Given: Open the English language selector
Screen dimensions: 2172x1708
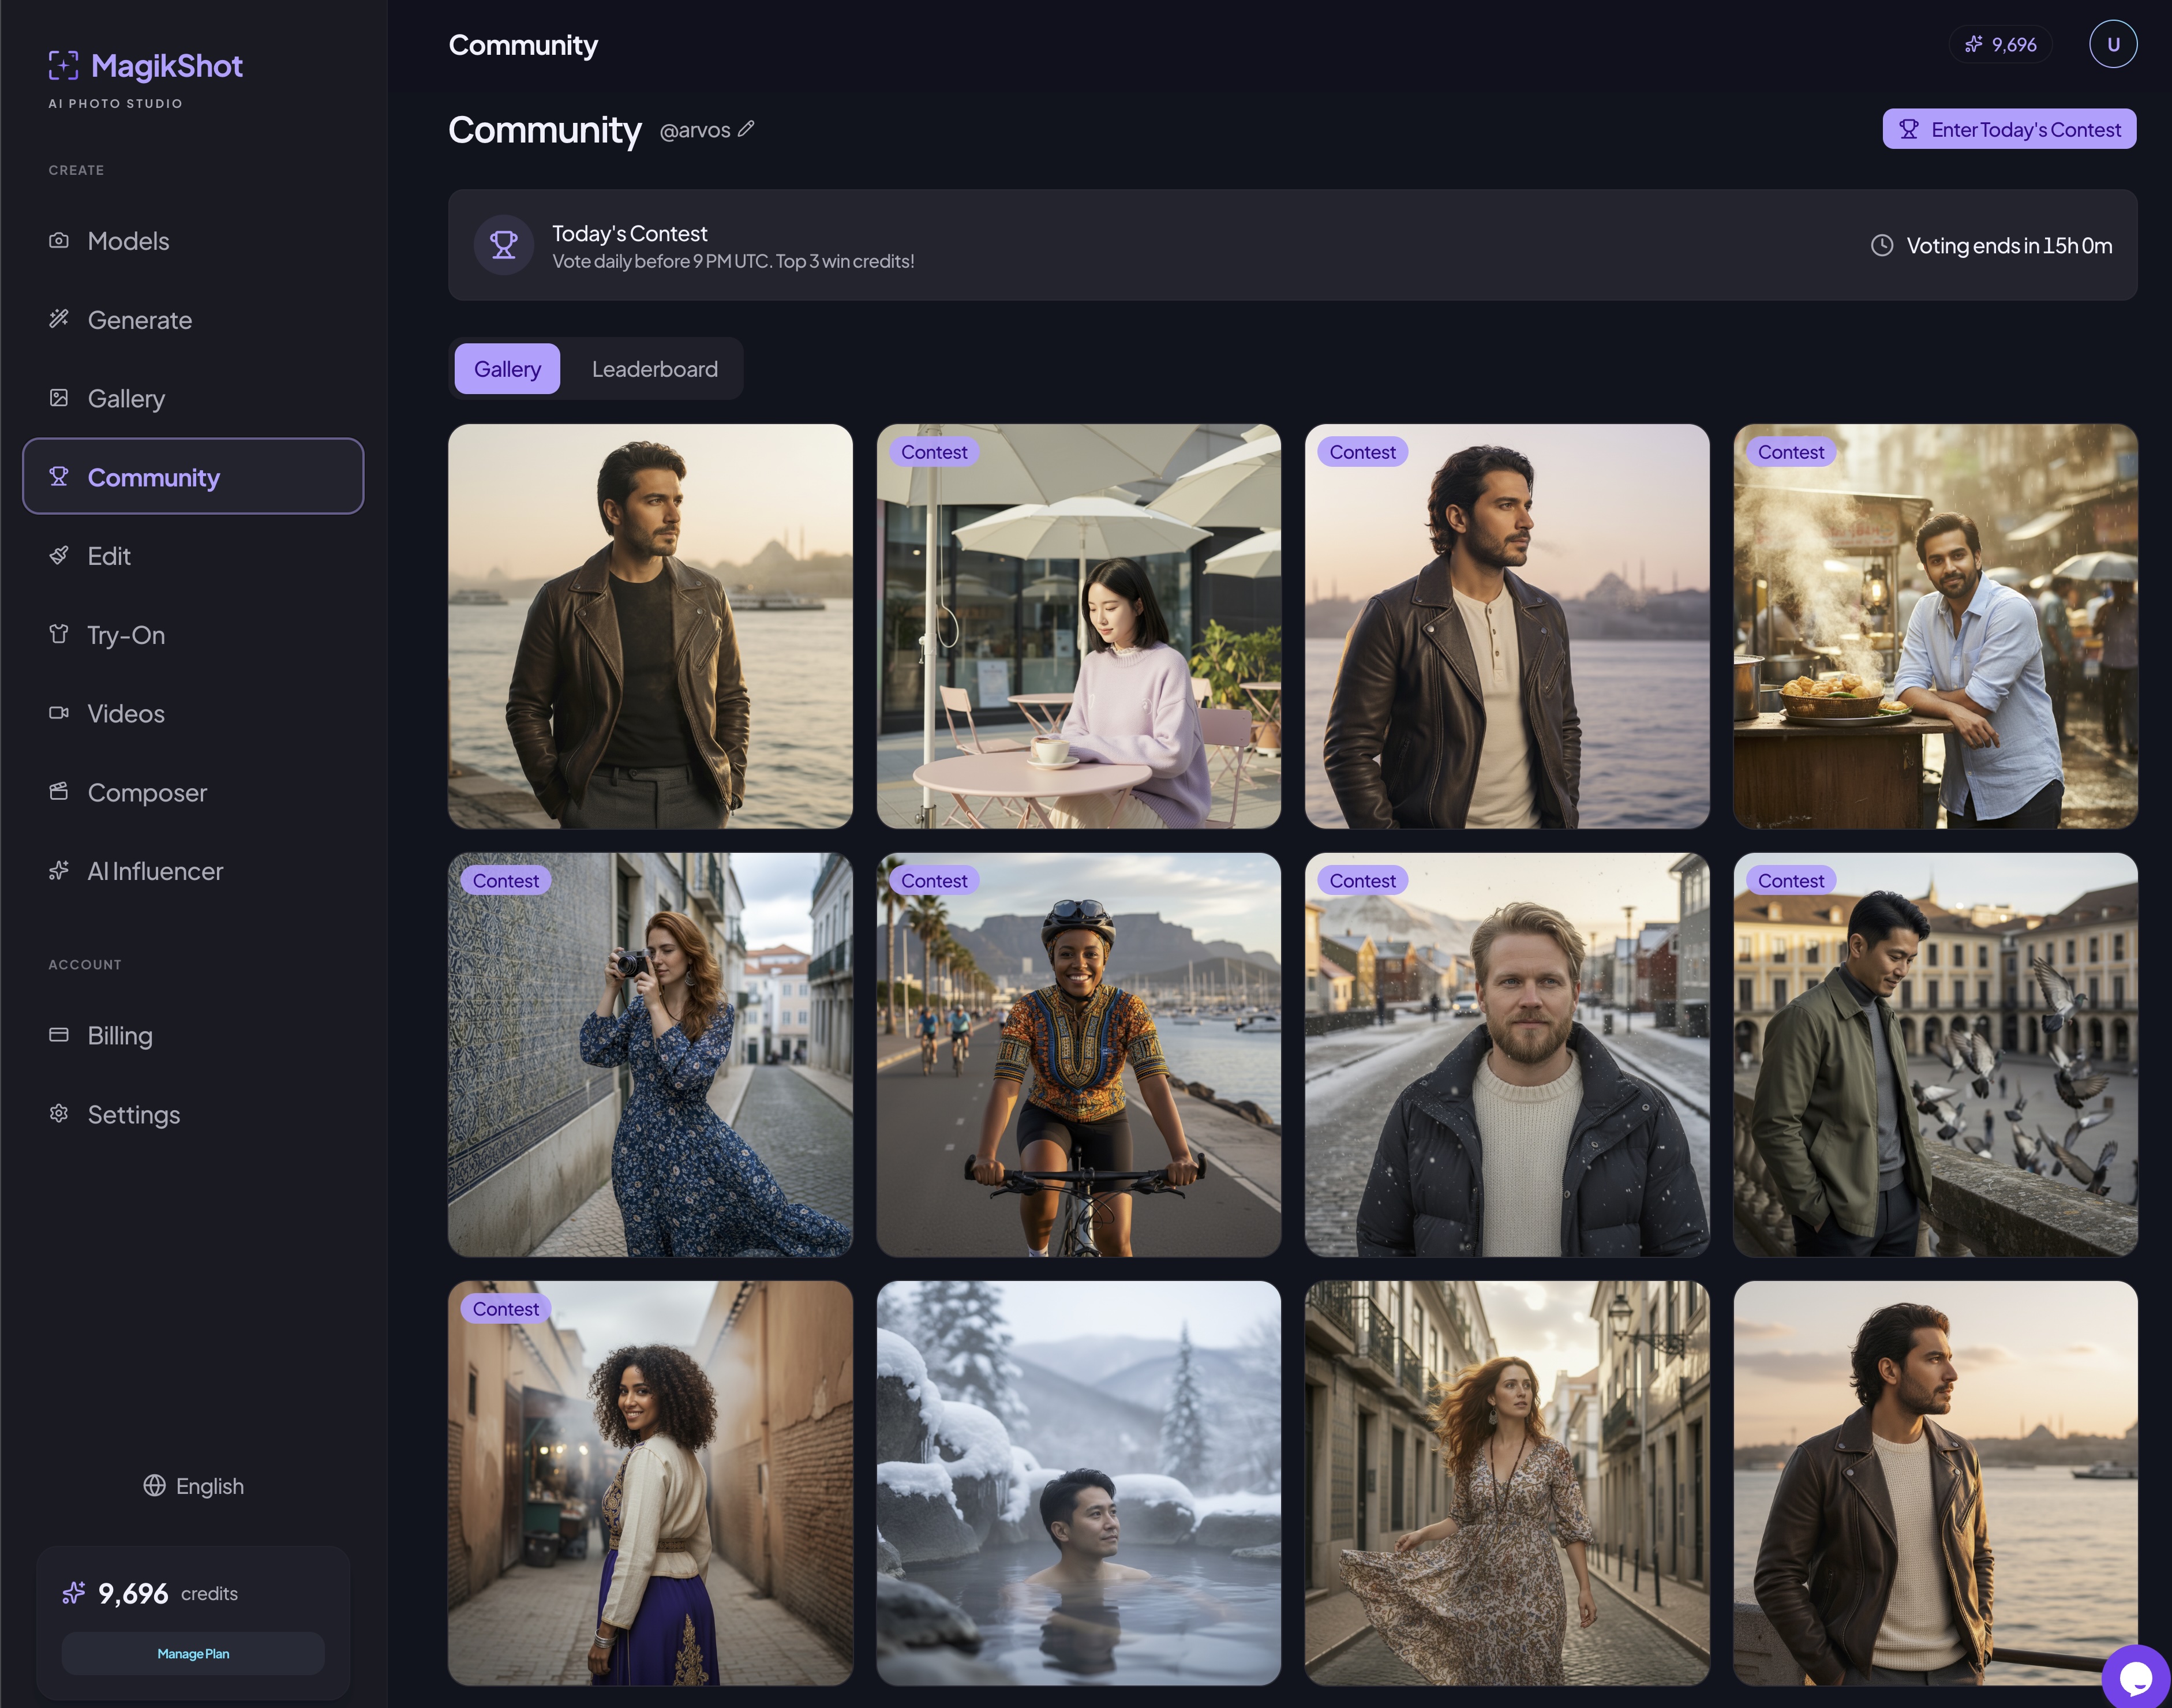Looking at the screenshot, I should coord(193,1486).
